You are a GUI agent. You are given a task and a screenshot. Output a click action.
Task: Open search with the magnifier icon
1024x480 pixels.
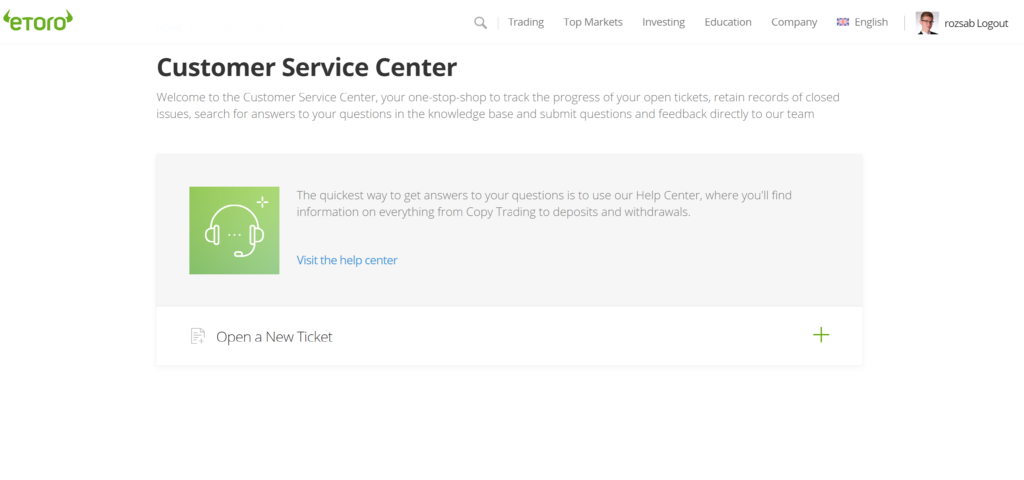(x=480, y=22)
